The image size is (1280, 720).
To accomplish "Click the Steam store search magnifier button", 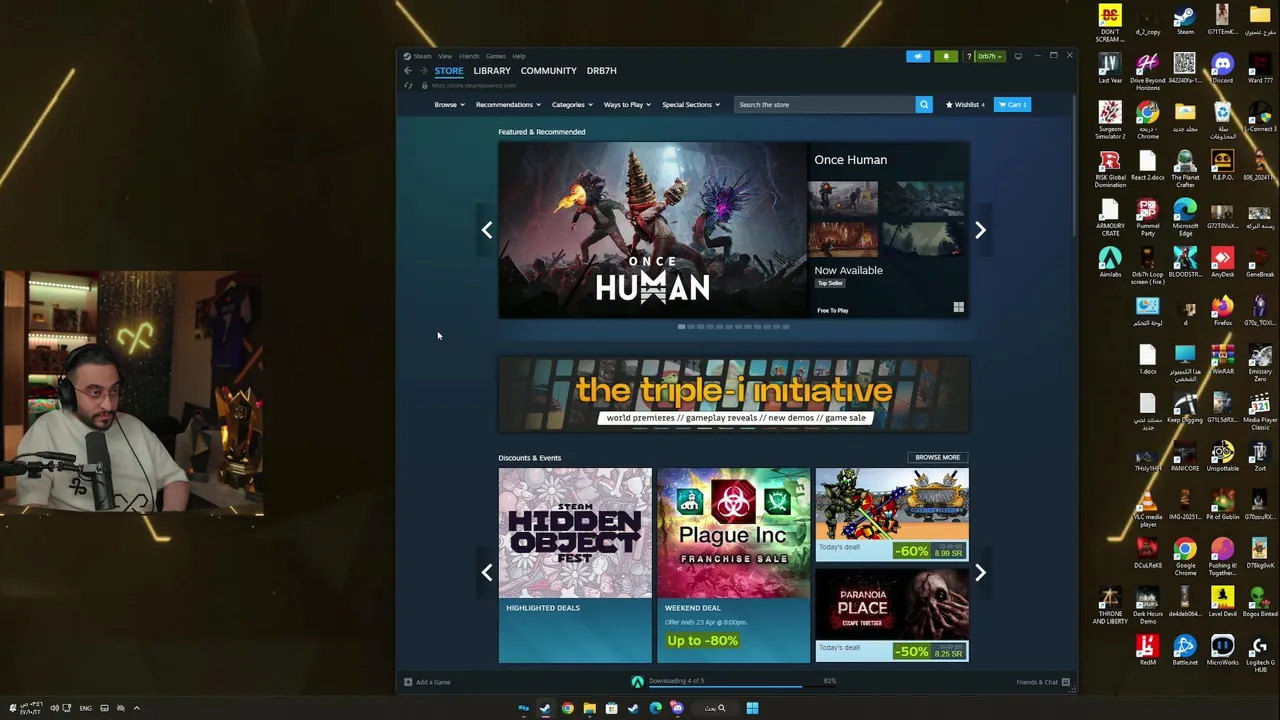I will [924, 104].
